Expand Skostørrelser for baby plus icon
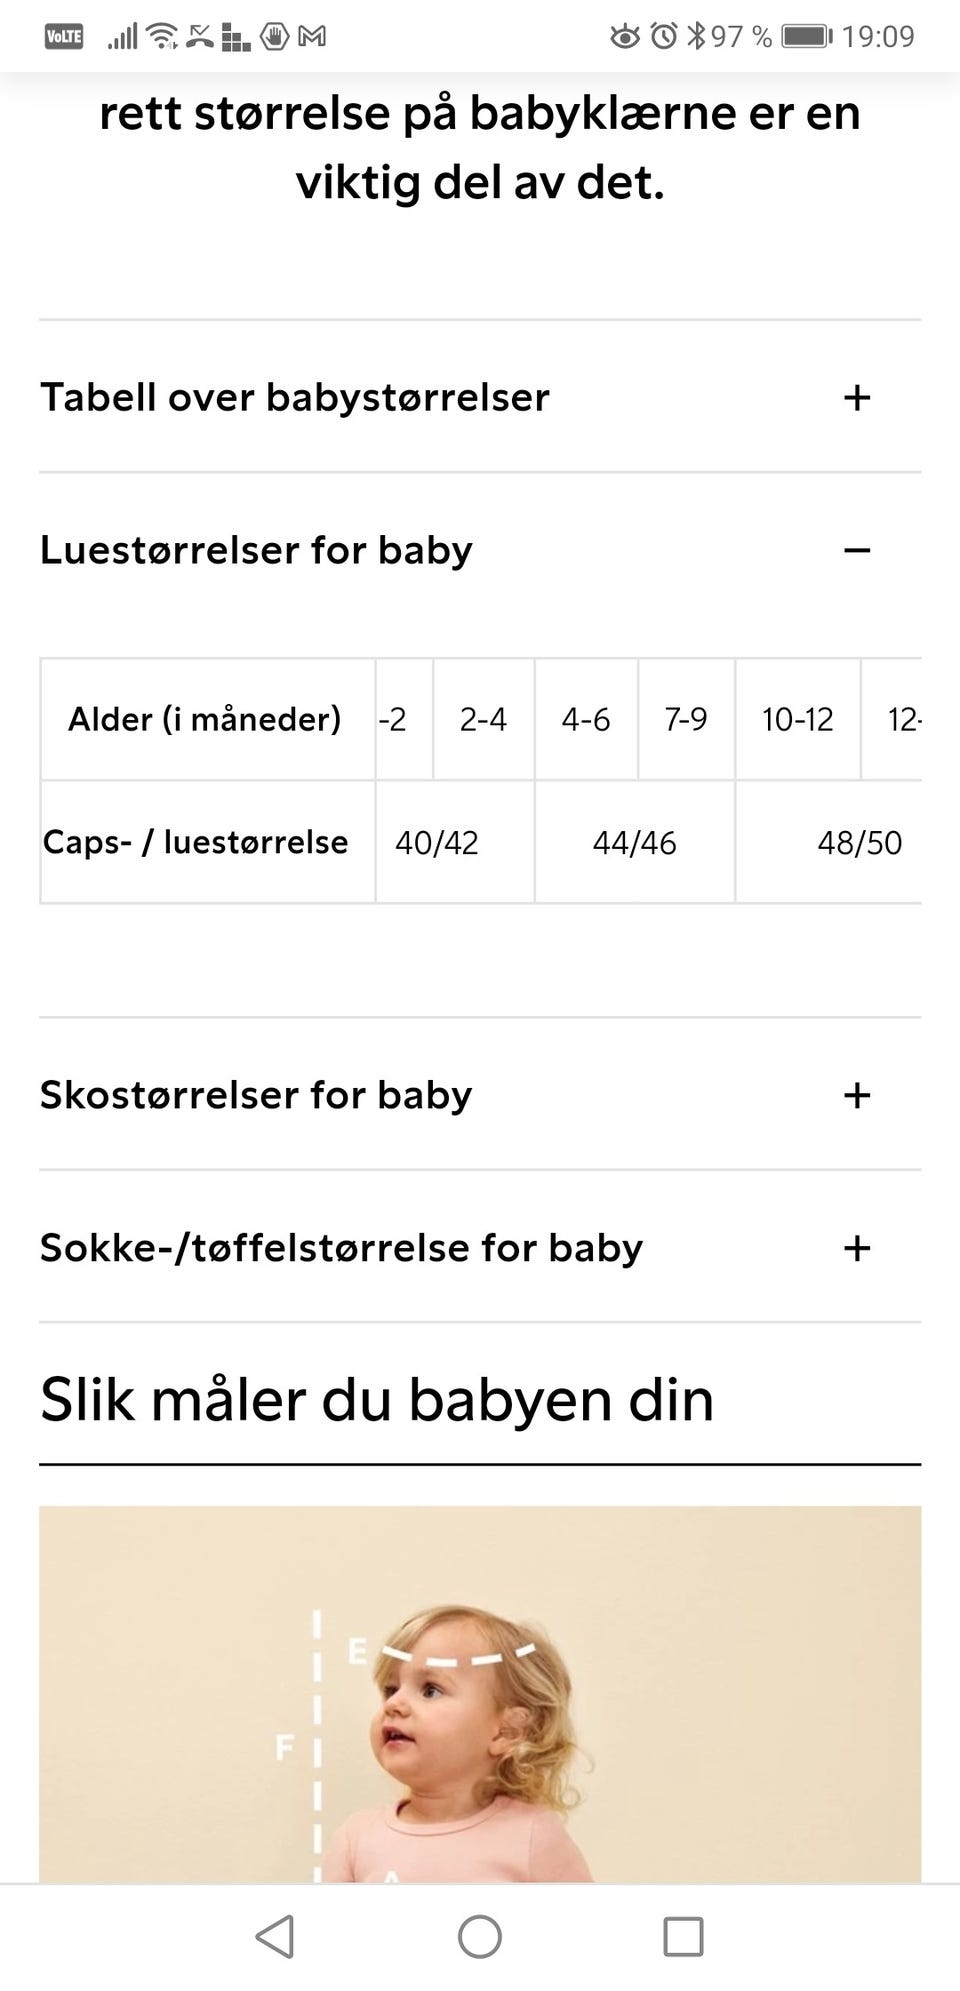960x1991 pixels. [x=857, y=1095]
